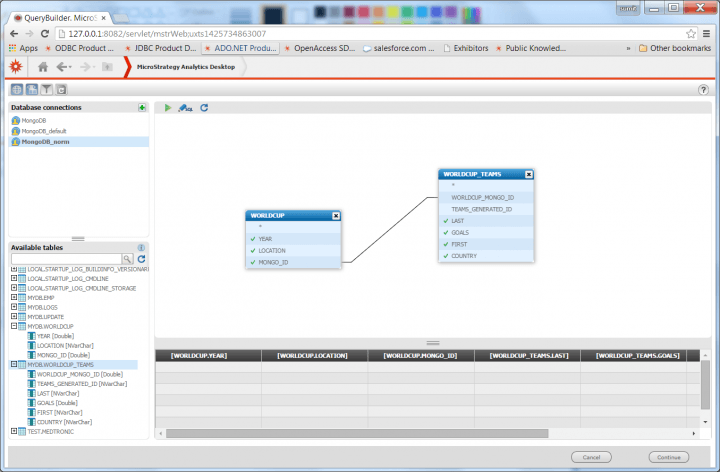Remove the WORLDCUP table from canvas

(x=336, y=215)
